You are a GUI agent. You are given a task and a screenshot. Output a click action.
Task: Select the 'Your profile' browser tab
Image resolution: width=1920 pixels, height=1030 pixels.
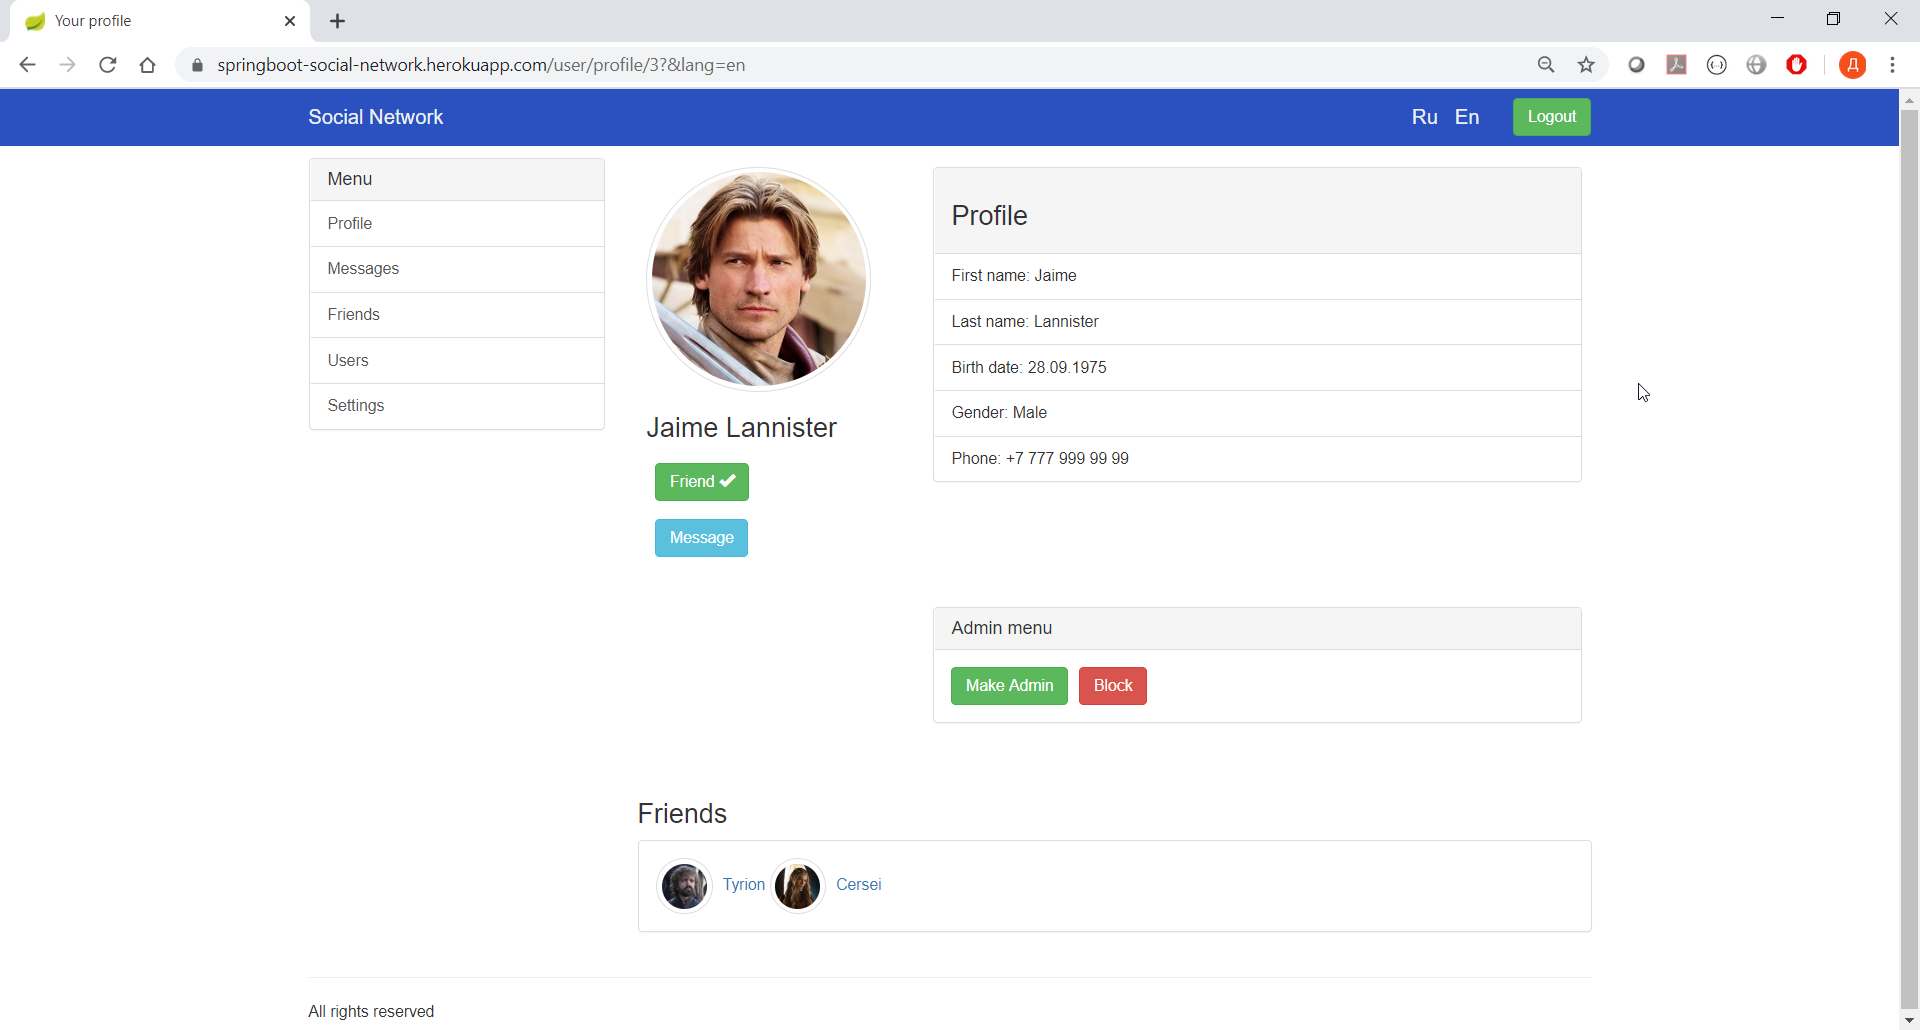pyautogui.click(x=160, y=21)
